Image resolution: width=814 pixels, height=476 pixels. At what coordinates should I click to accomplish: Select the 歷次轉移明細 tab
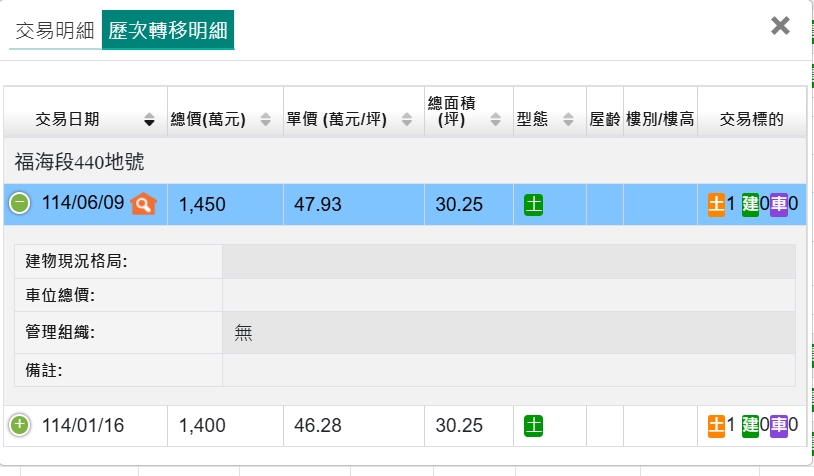point(168,31)
